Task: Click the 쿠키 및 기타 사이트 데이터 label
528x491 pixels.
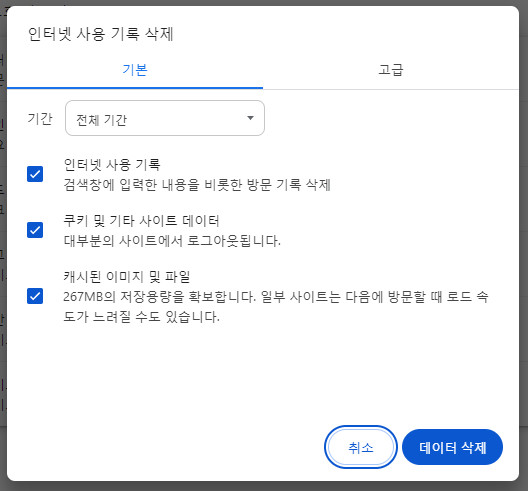Action: (x=141, y=221)
